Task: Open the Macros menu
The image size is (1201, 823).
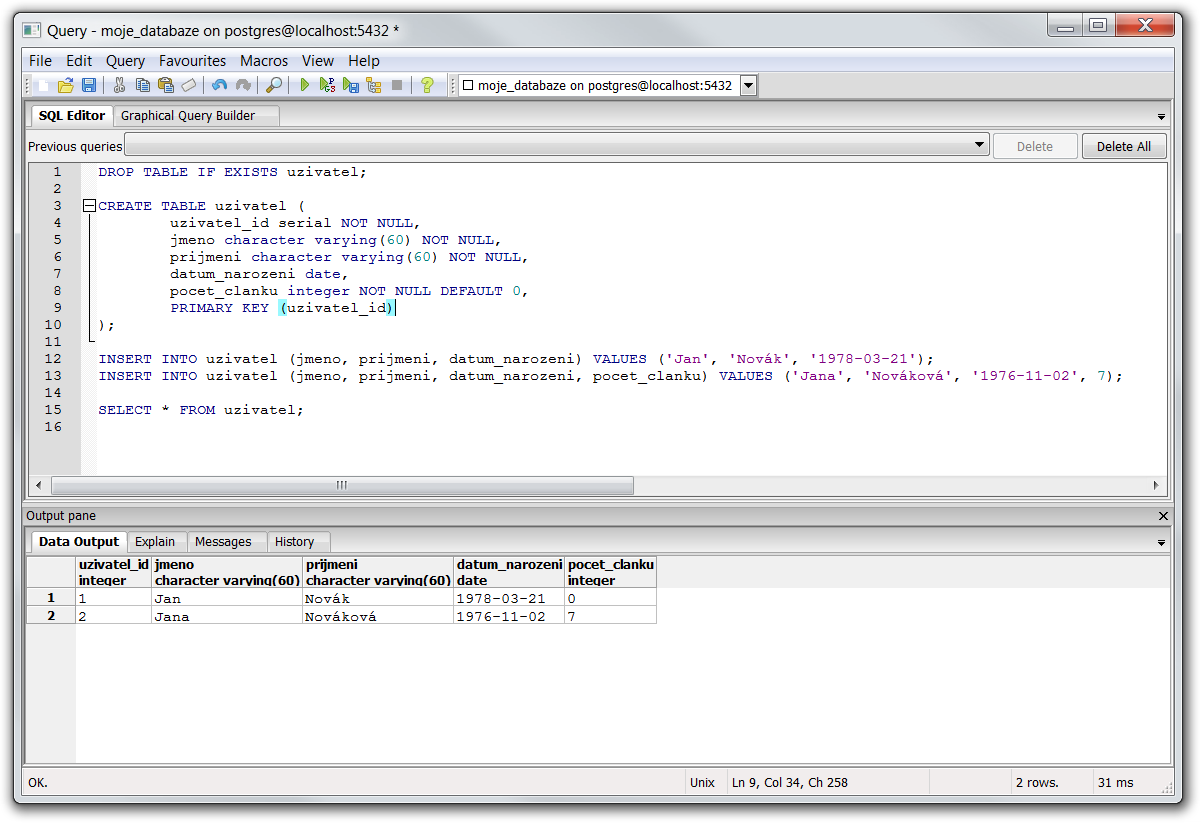Action: [x=264, y=61]
